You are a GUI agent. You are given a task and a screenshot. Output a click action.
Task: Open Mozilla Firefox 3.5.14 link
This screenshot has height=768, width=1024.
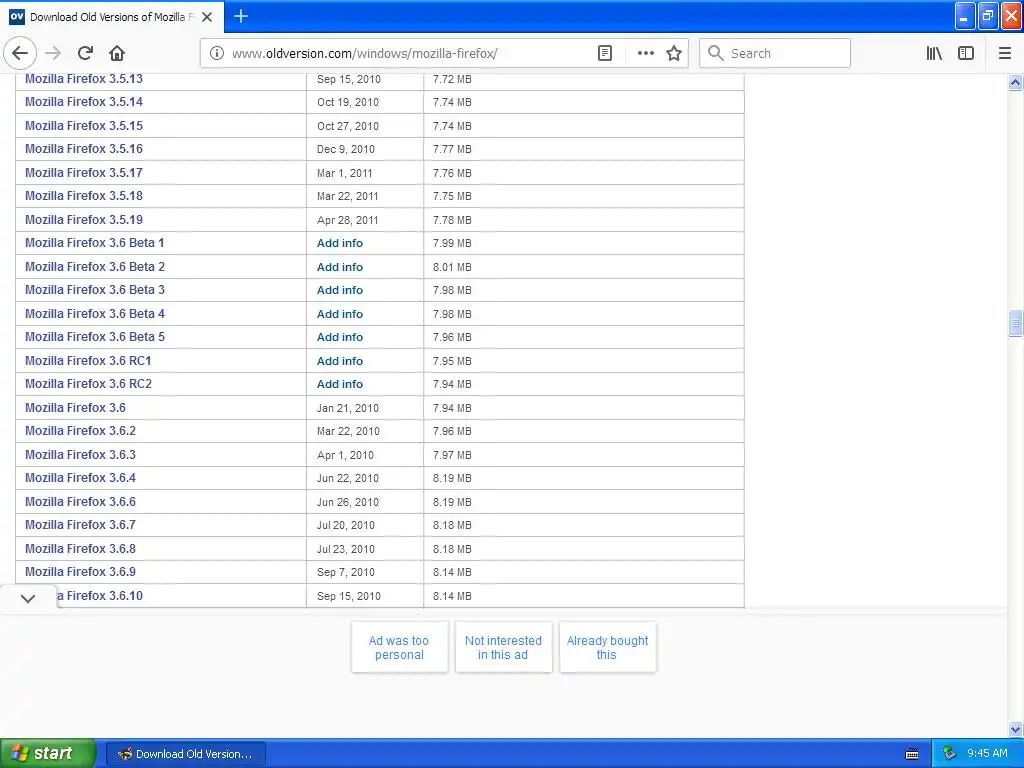click(84, 102)
